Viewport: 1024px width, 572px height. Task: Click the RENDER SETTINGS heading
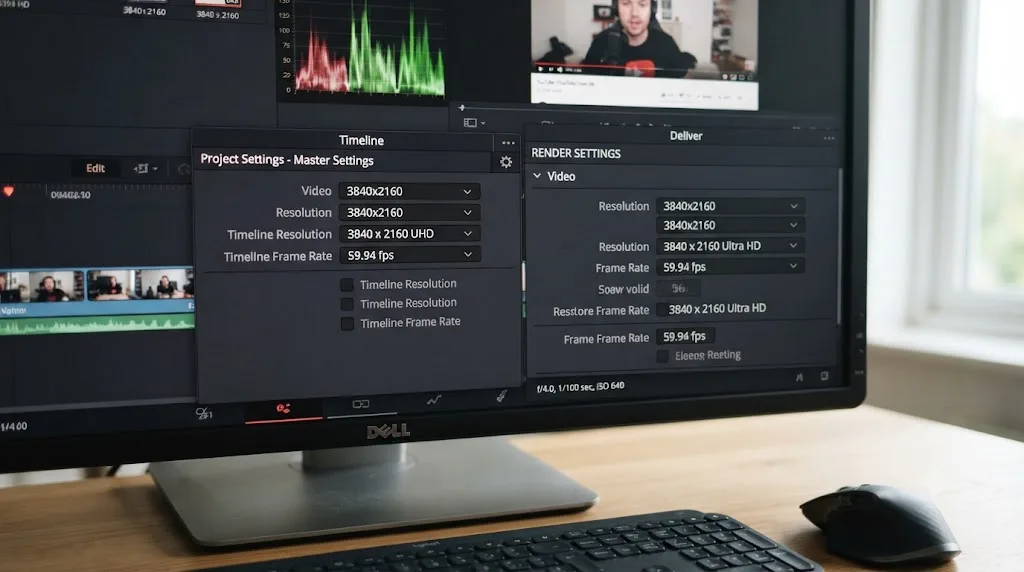click(x=576, y=154)
